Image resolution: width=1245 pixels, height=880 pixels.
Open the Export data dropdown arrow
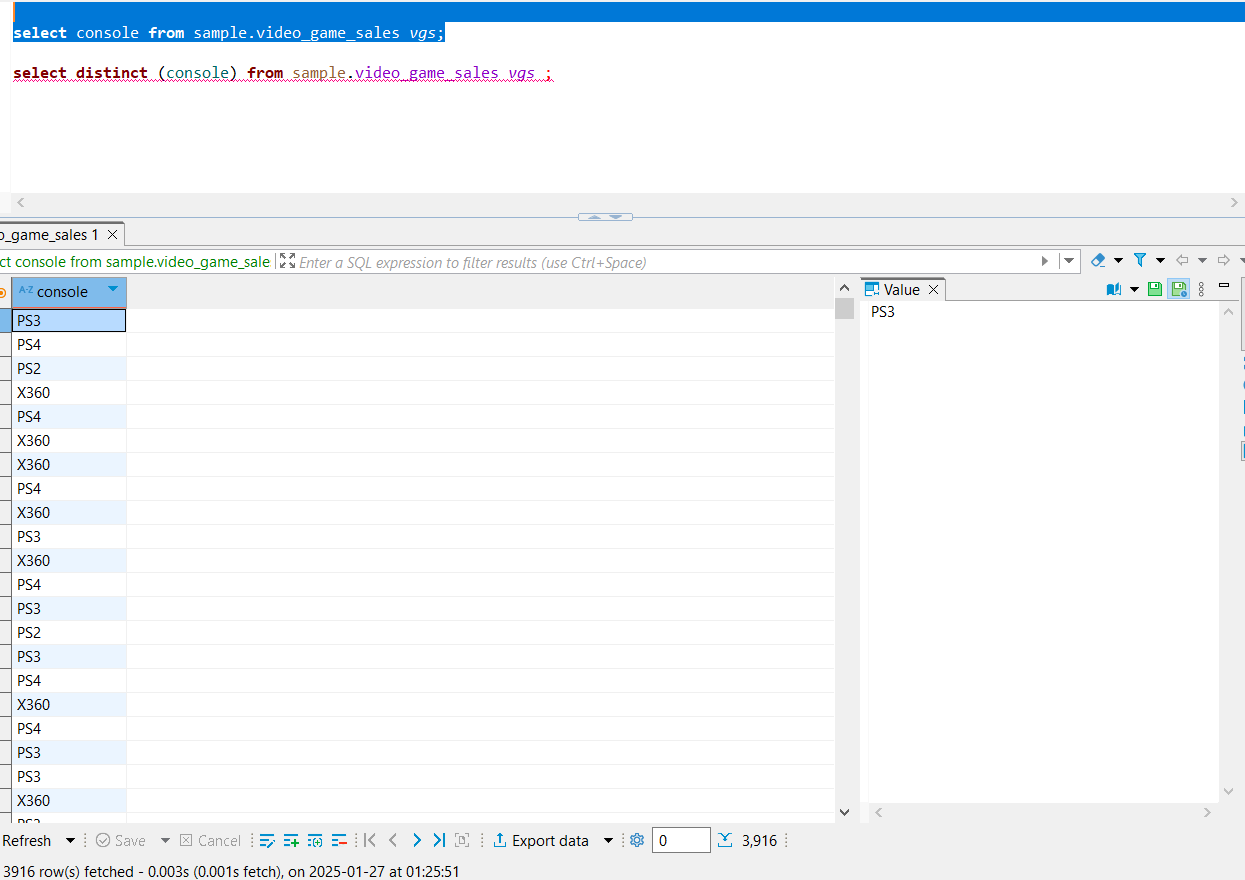608,841
